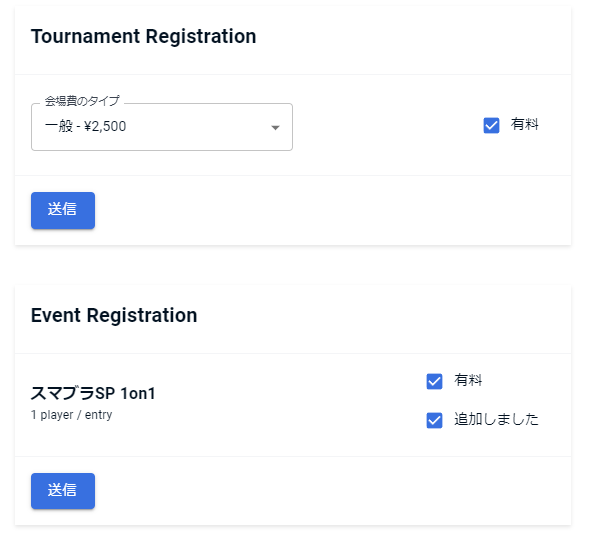Click empty area between venue dropdown and 有料

coord(385,126)
